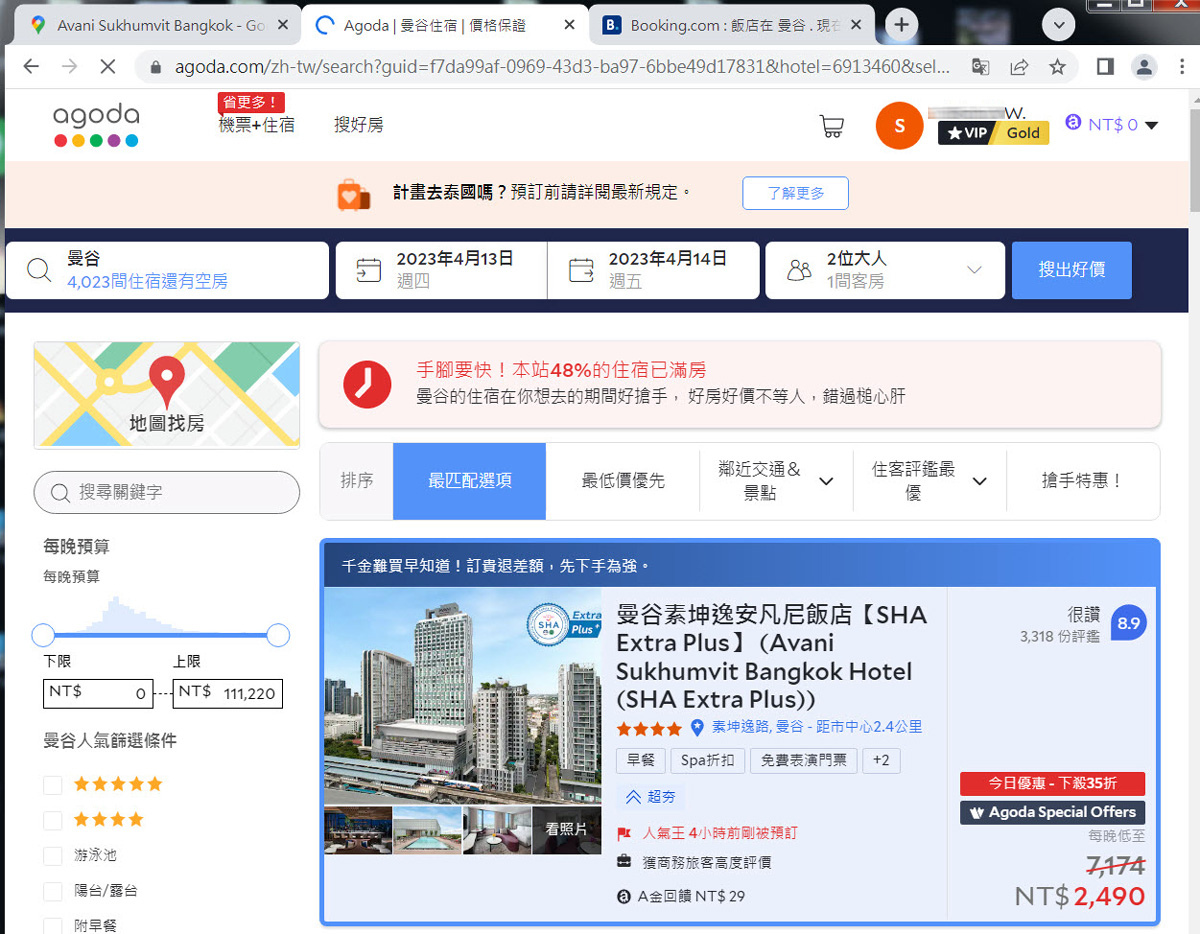Open 地圖找房 map view
This screenshot has height=934, width=1200.
click(x=167, y=395)
